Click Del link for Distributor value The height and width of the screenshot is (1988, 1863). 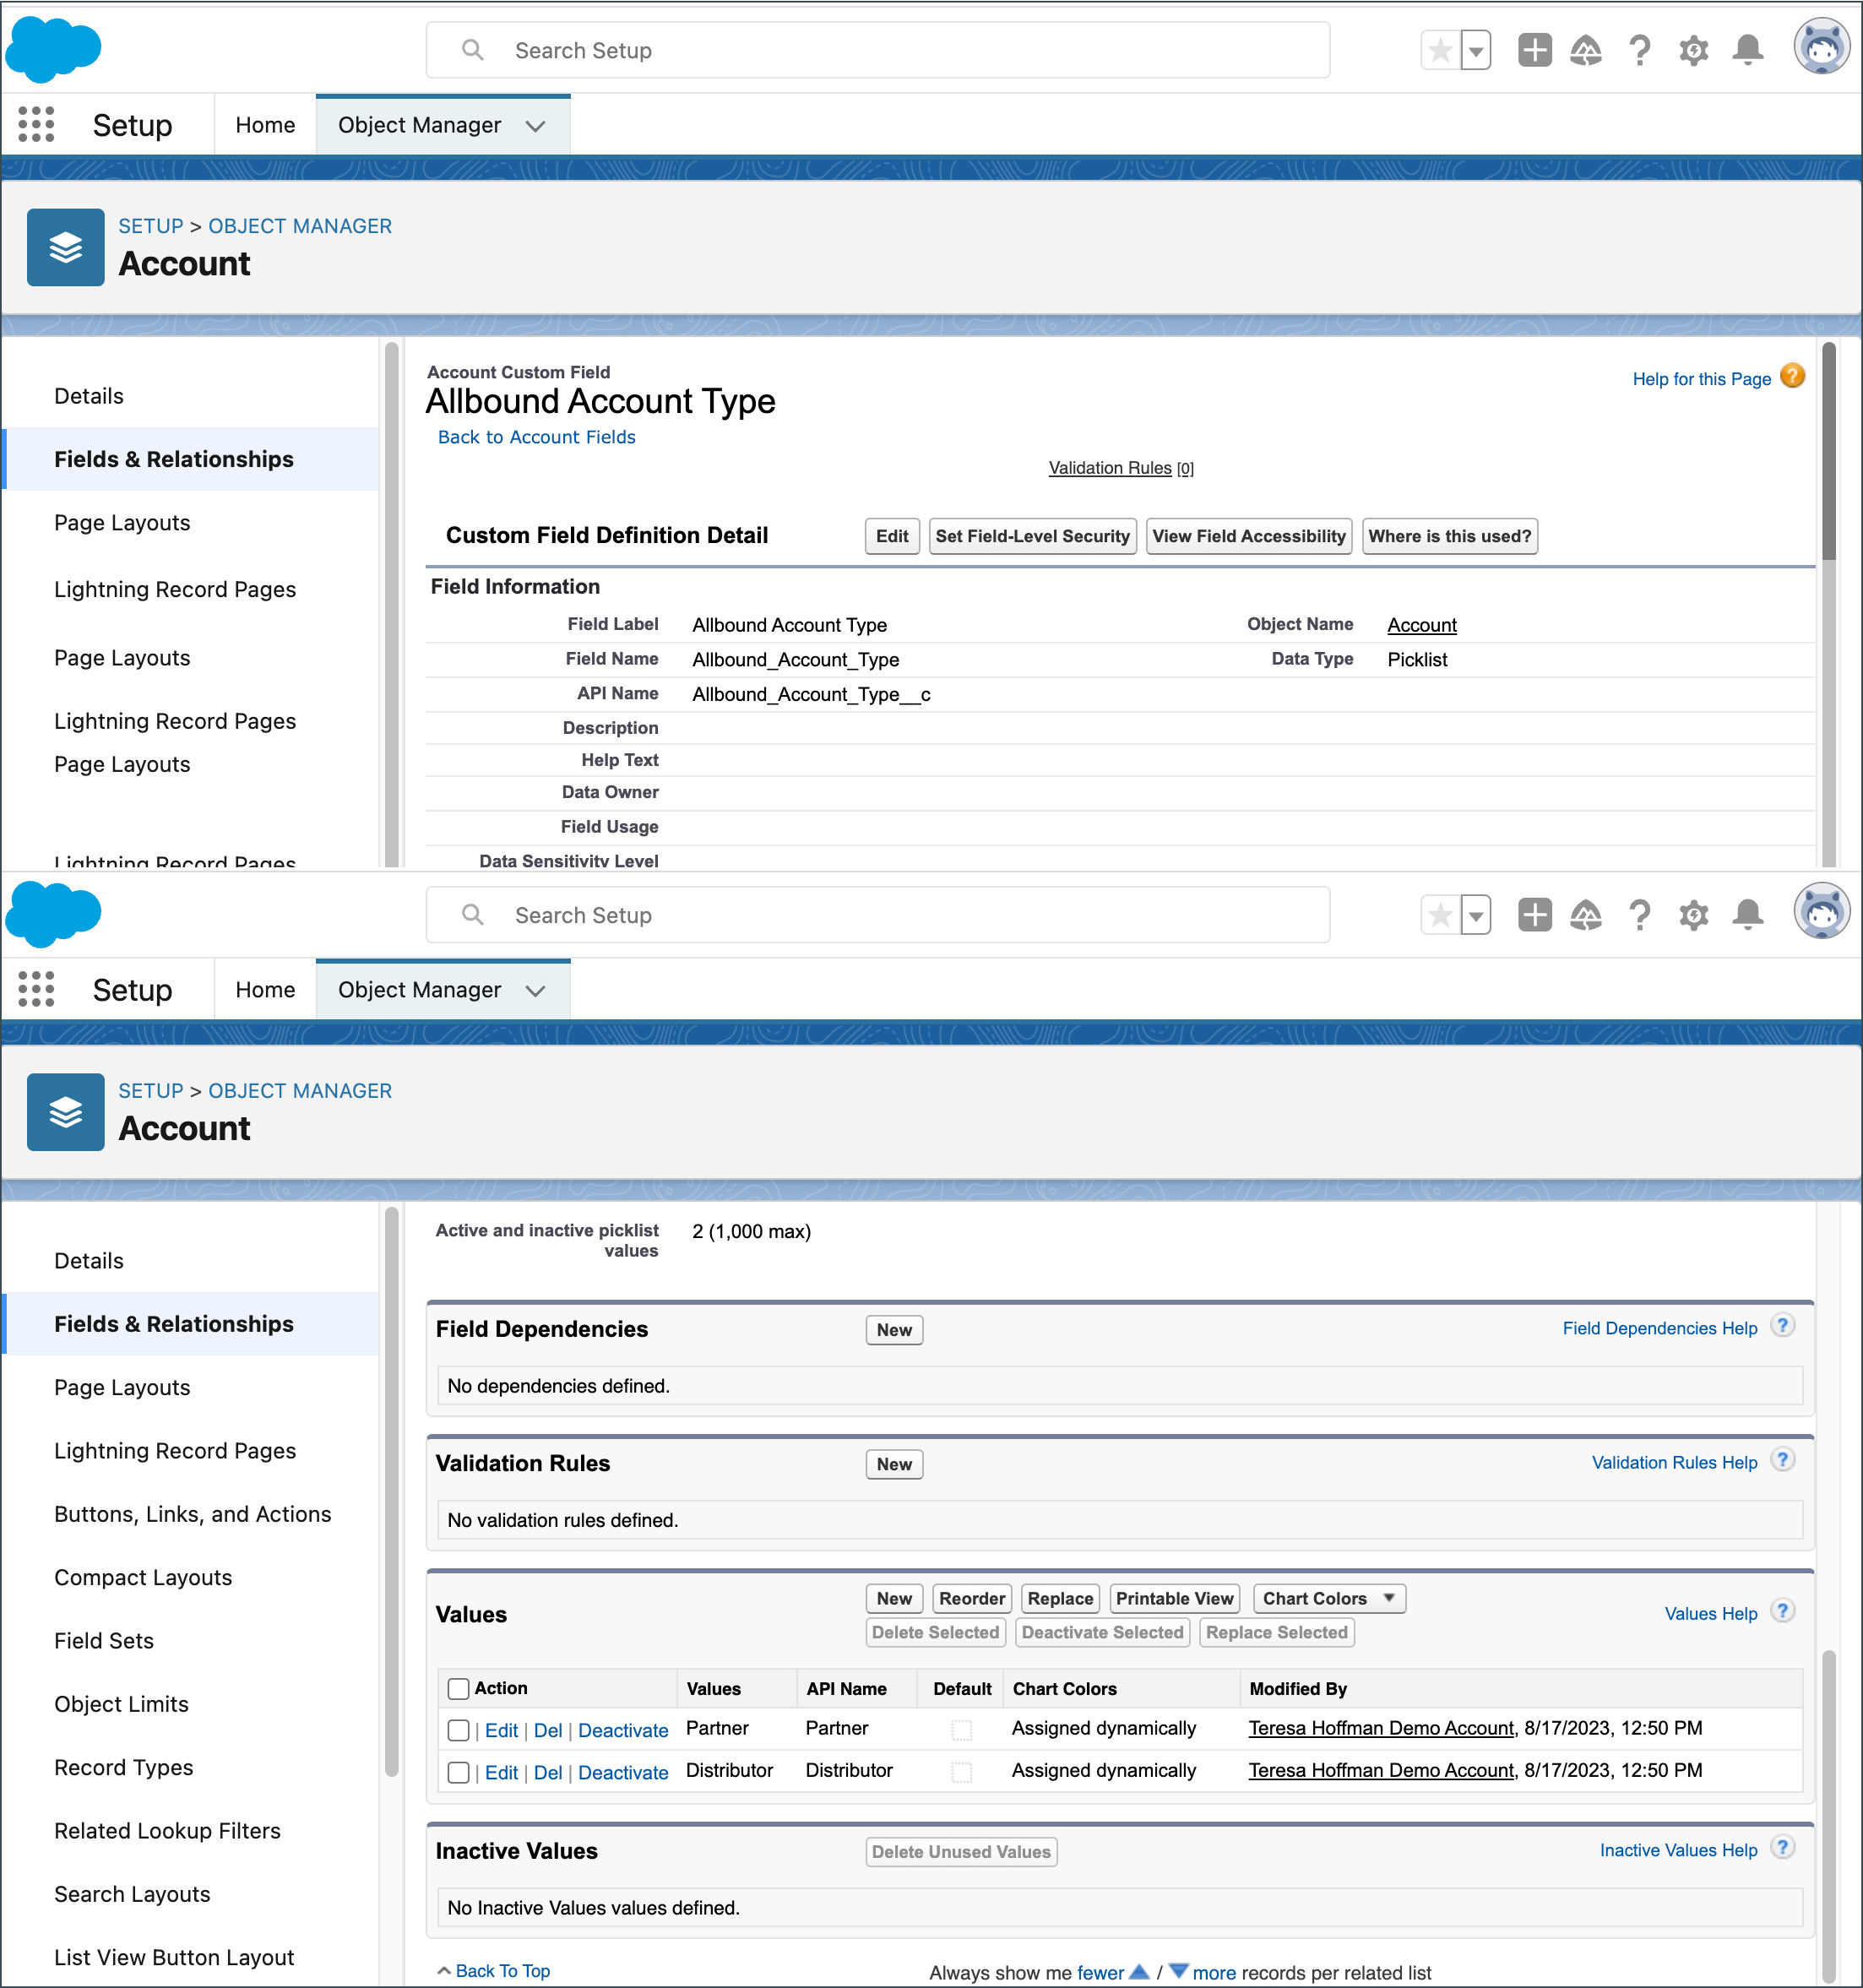click(x=547, y=1772)
